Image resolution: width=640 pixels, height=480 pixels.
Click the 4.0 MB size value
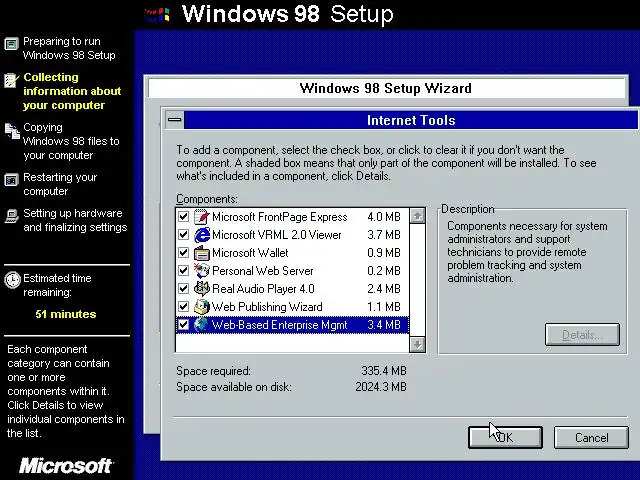[x=384, y=217]
